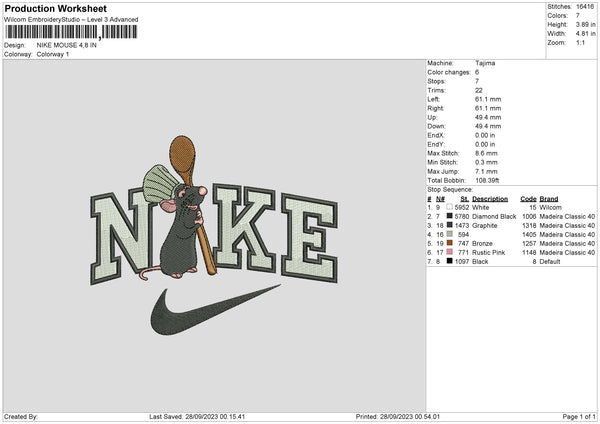Click the white color swatch in row 1

point(449,207)
